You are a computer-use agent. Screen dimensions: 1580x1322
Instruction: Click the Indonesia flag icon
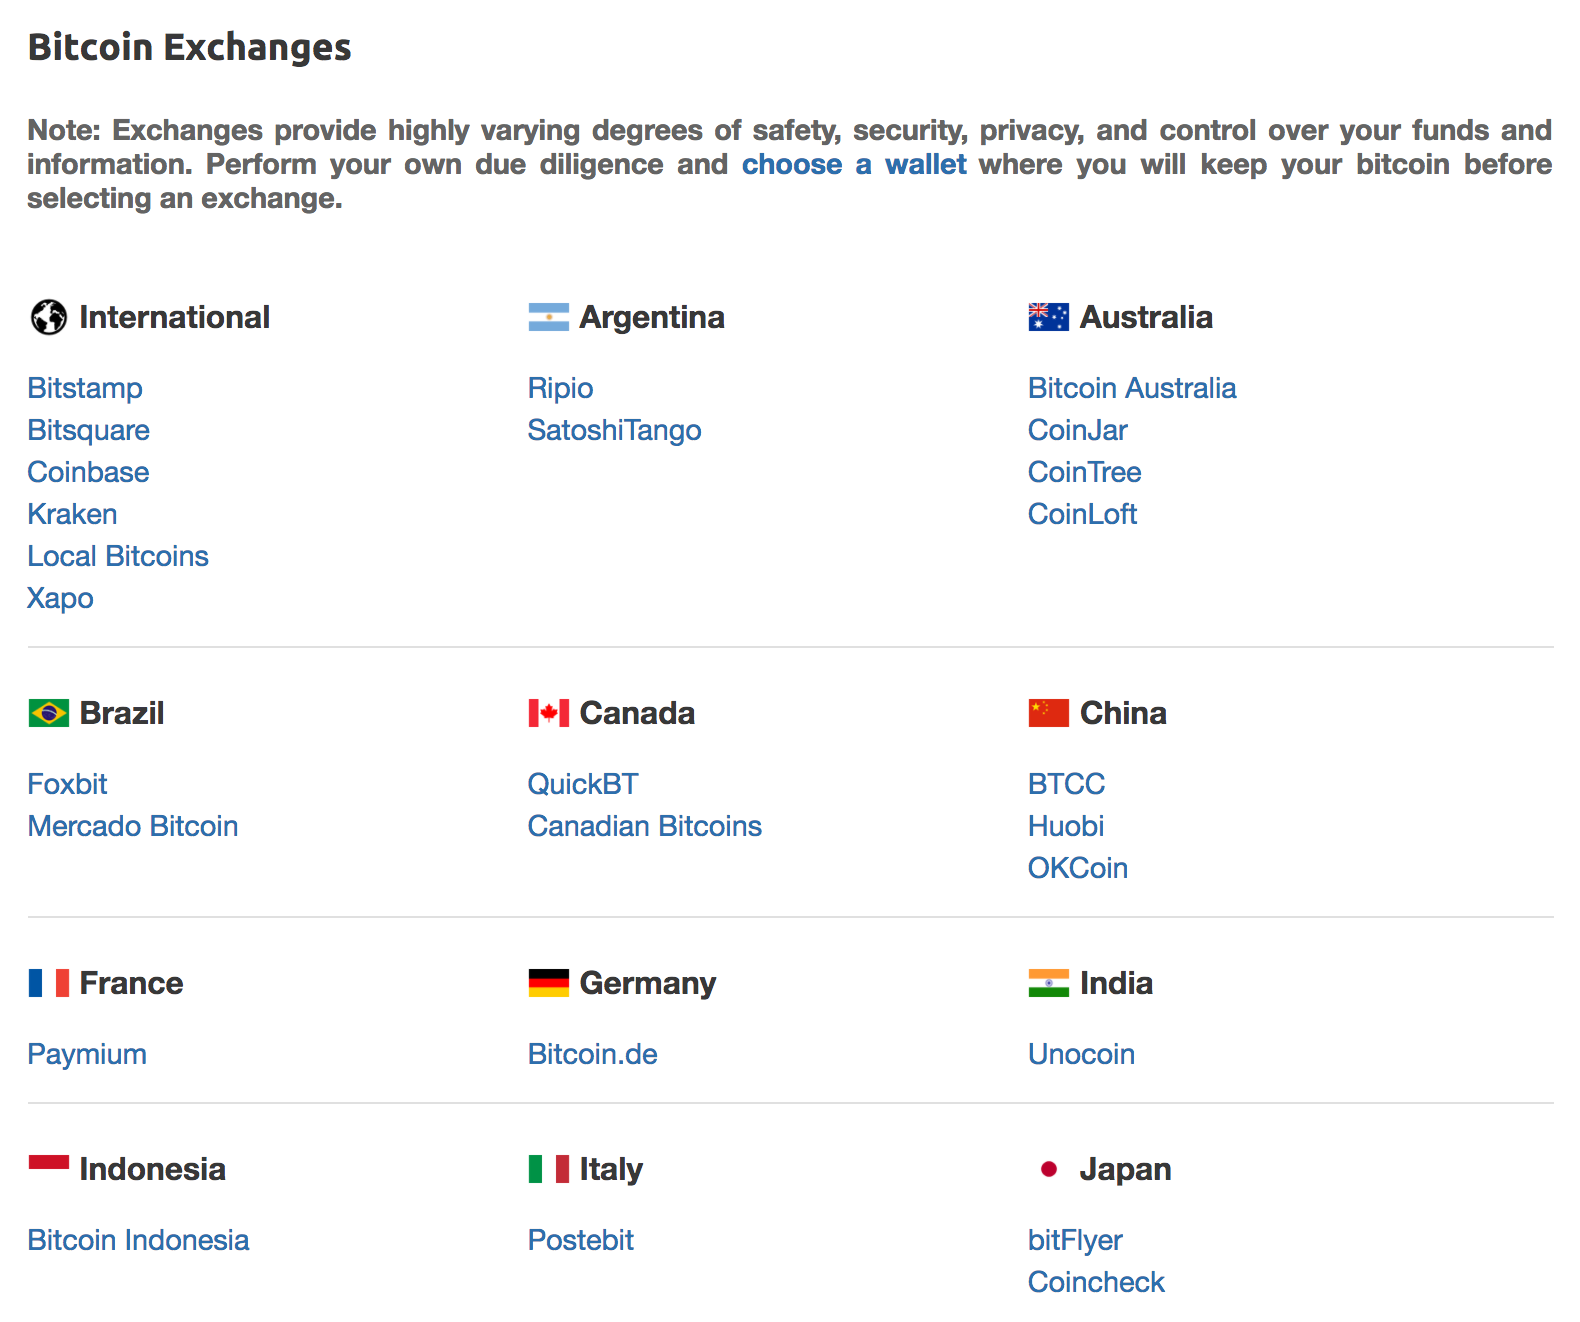[48, 1169]
